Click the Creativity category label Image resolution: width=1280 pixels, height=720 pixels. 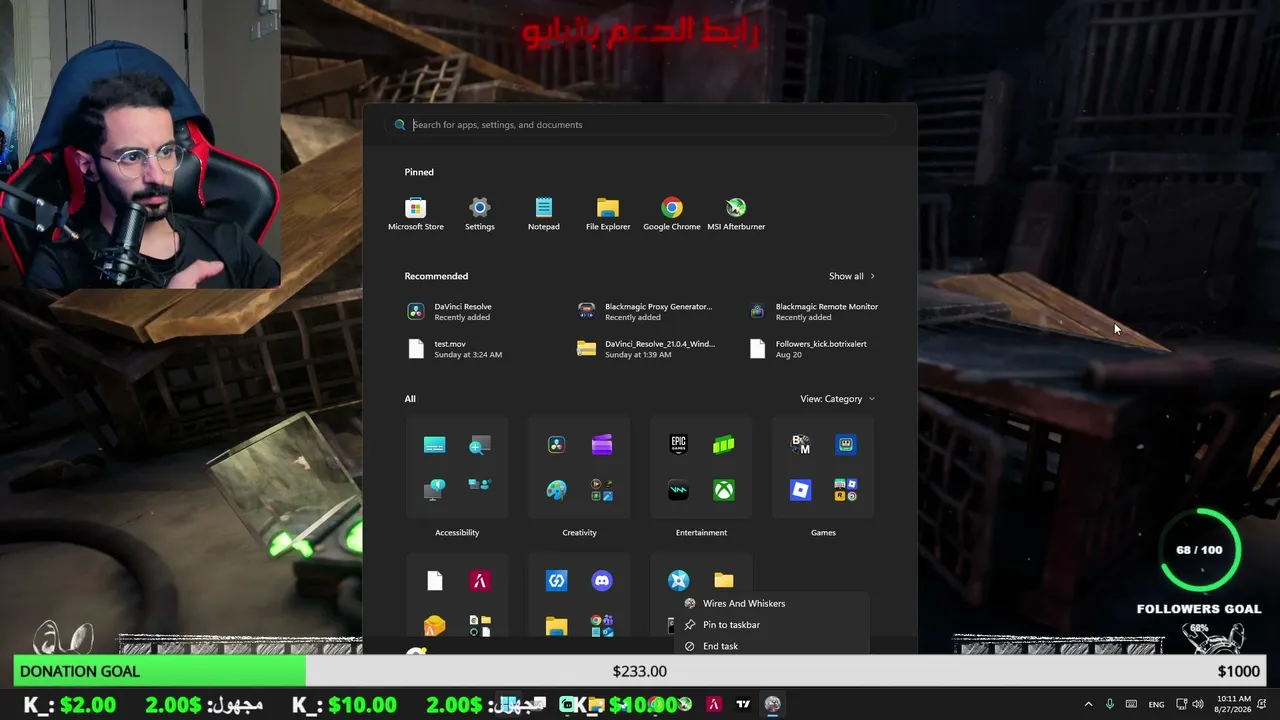pos(579,532)
